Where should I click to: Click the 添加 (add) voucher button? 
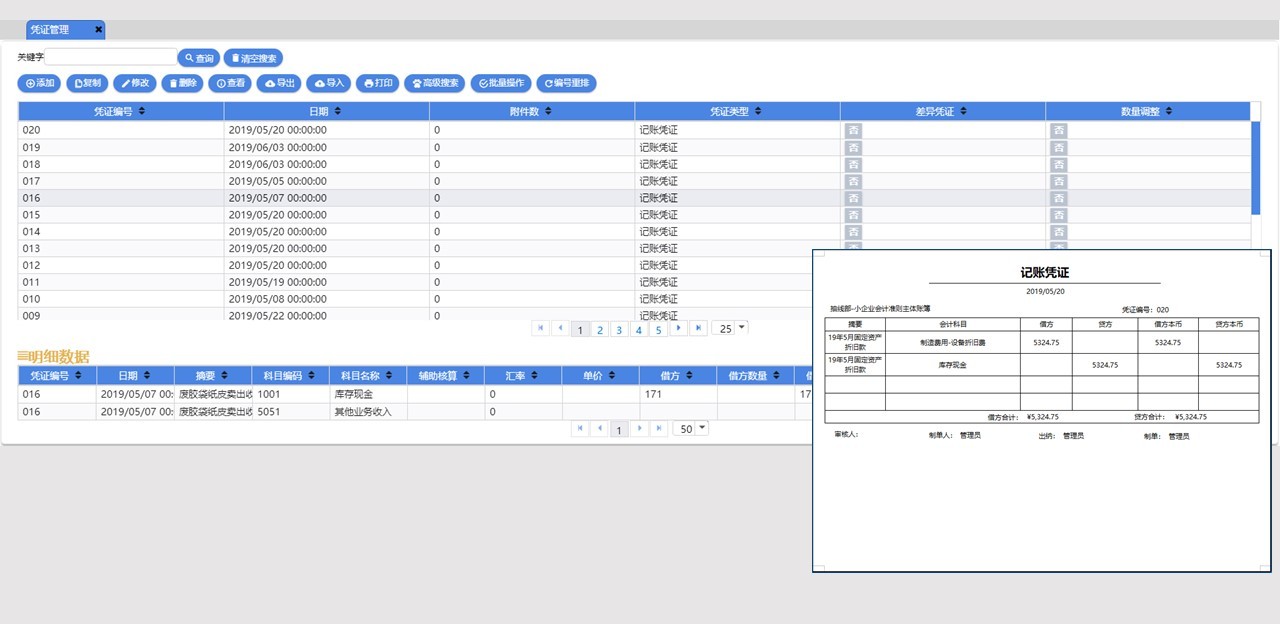(x=40, y=83)
